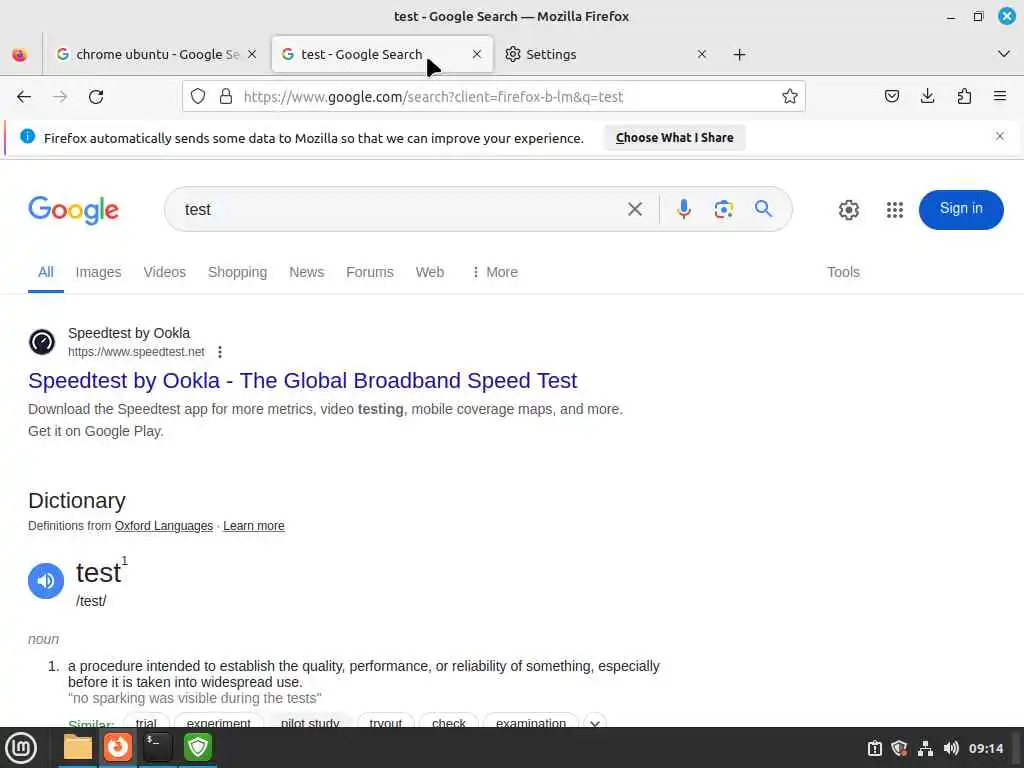This screenshot has height=768, width=1024.
Task: Open green shield app in taskbar
Action: point(198,747)
